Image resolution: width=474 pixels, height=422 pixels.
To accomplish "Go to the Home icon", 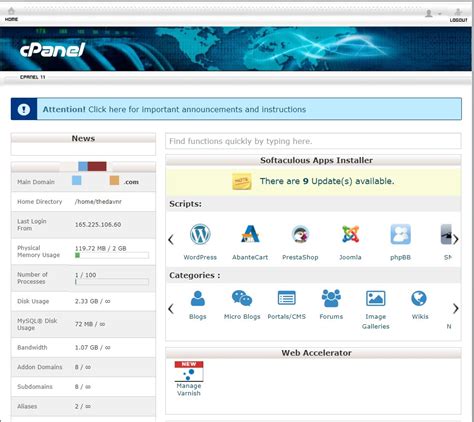I will (11, 12).
